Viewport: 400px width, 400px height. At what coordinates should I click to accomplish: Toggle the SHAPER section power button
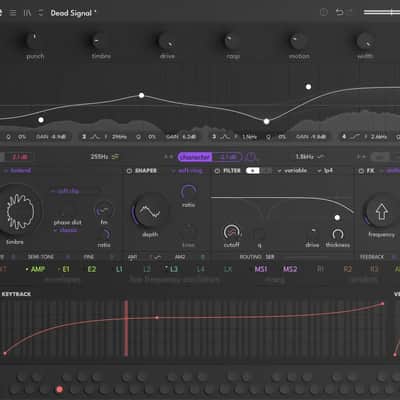tap(129, 171)
